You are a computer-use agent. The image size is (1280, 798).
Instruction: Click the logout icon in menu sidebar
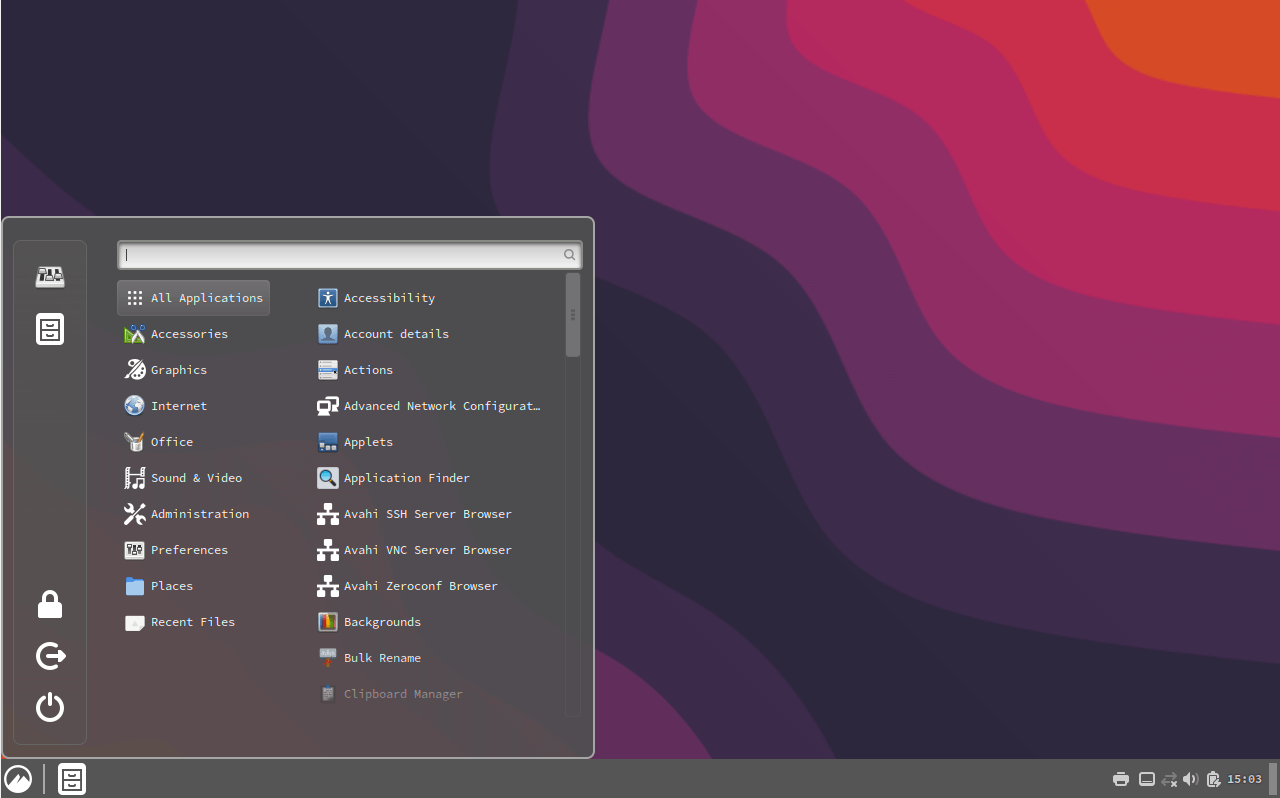tap(50, 656)
